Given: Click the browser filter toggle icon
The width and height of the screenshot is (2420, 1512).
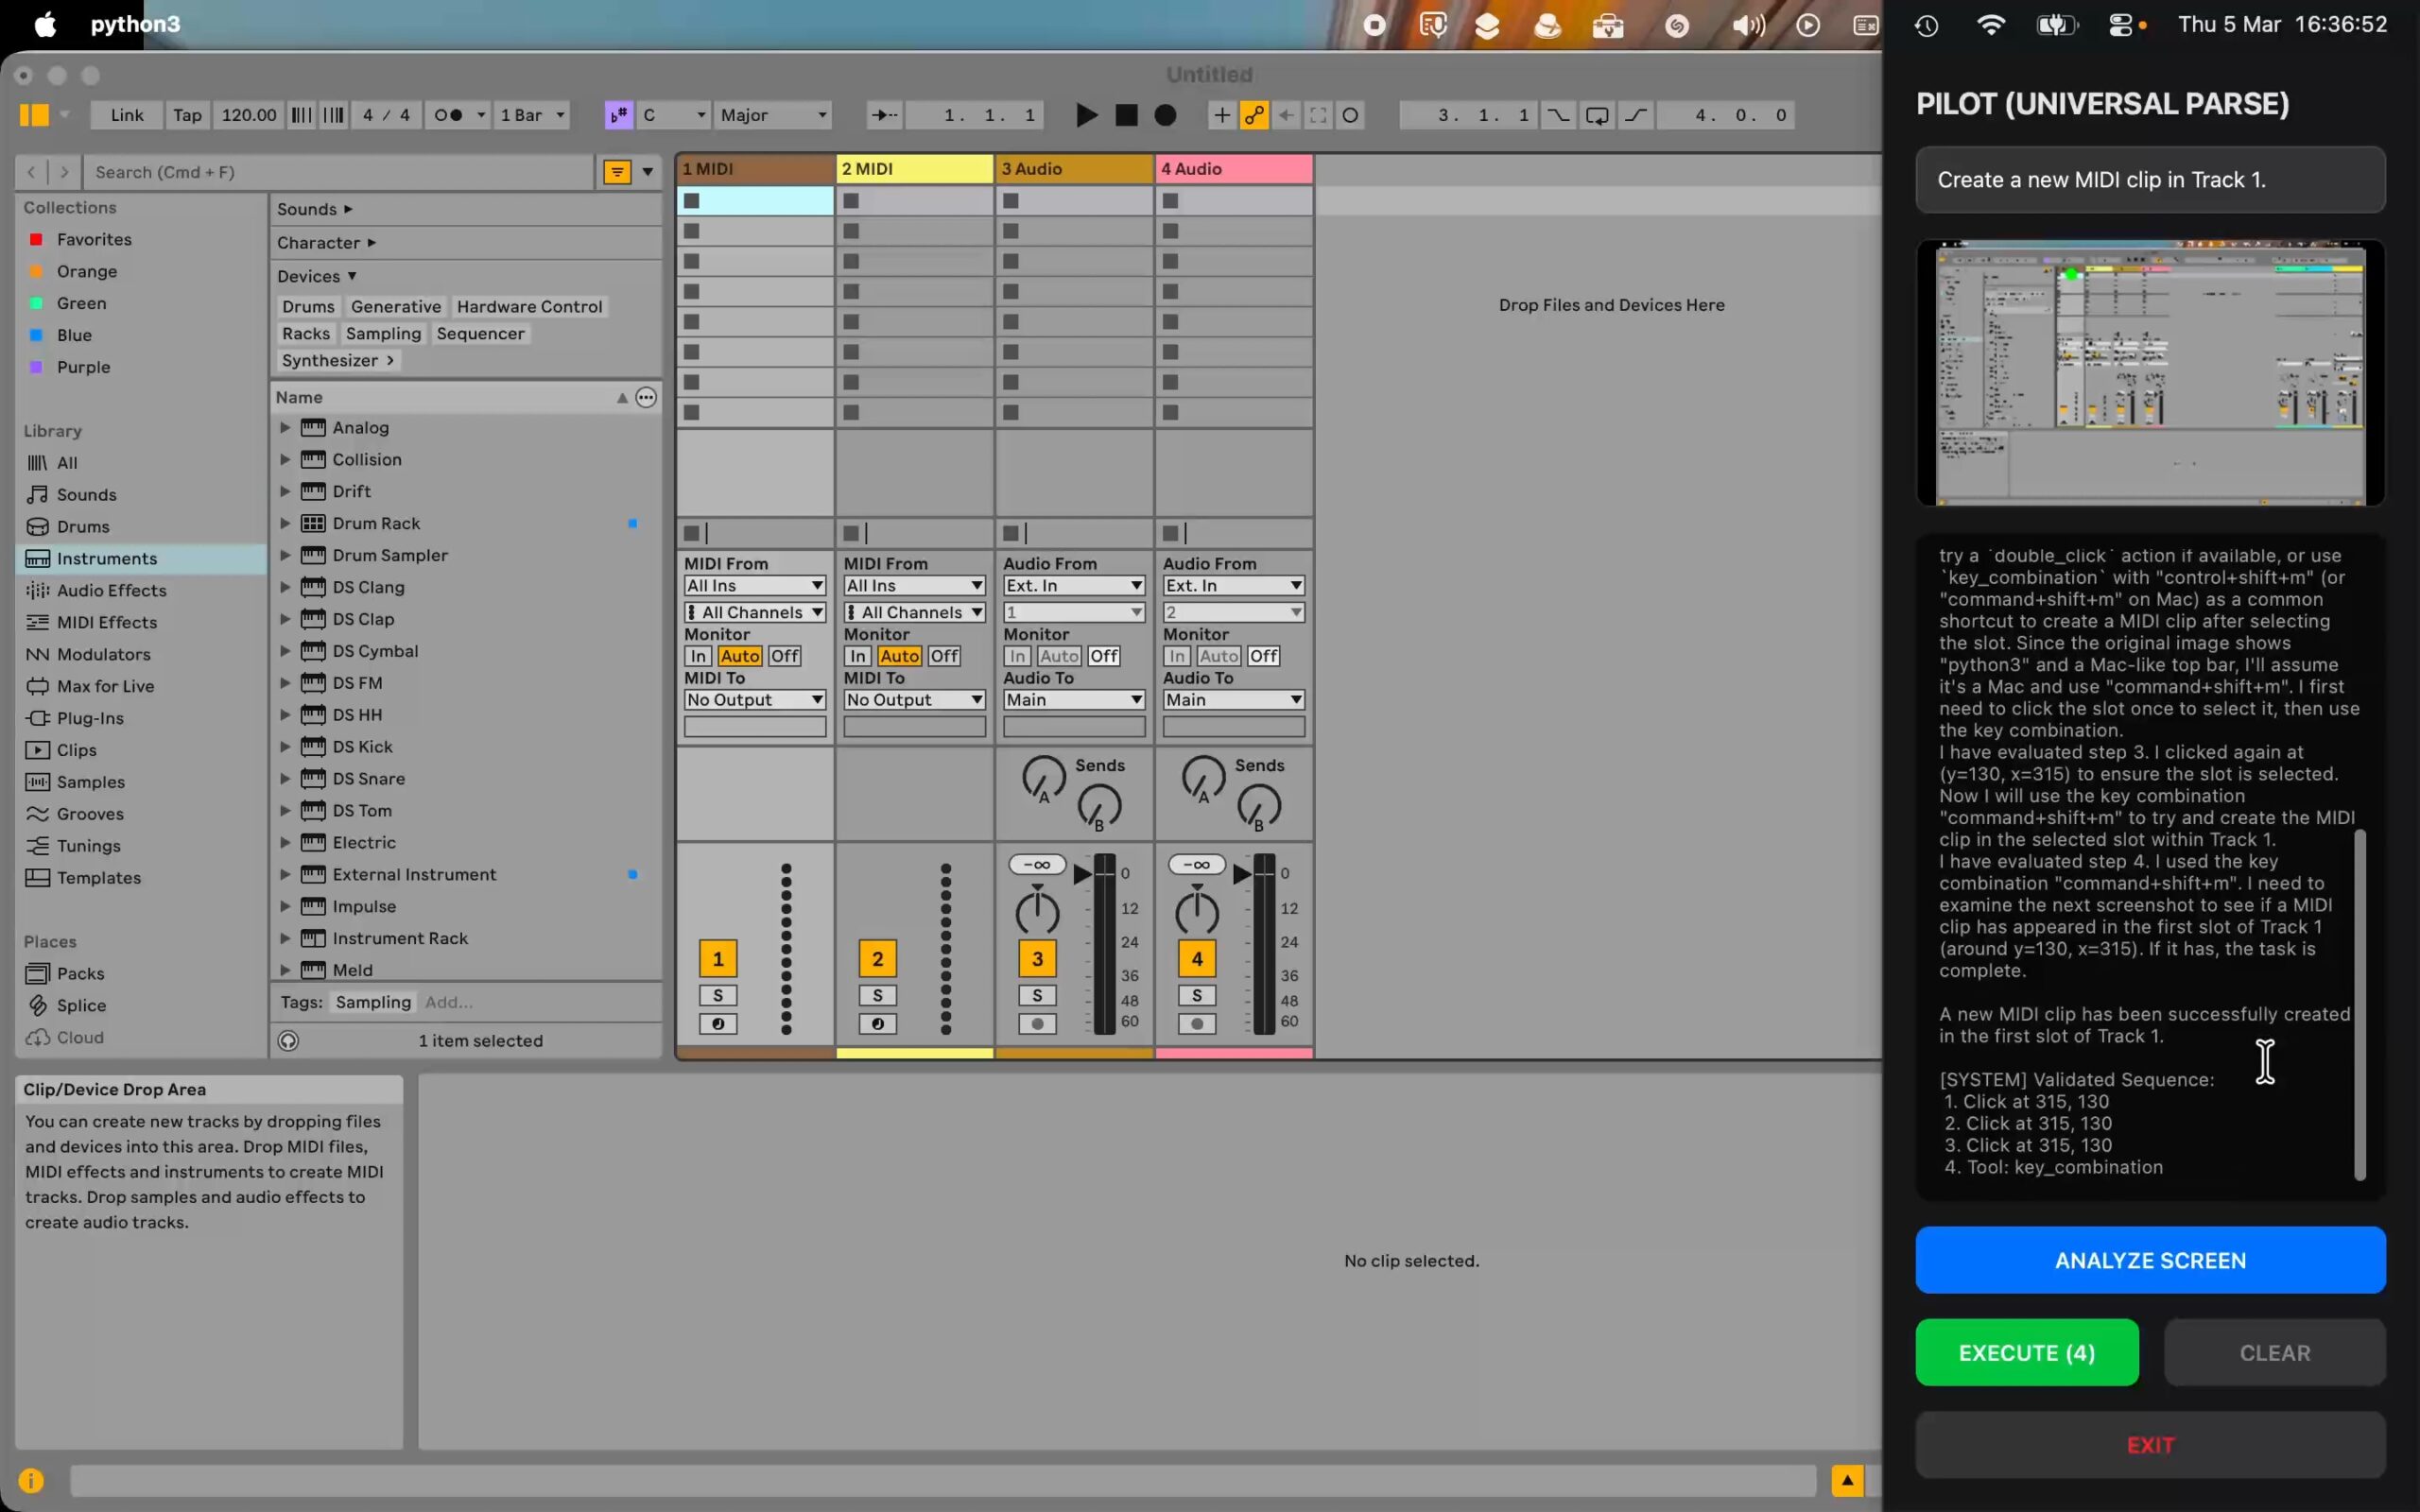Looking at the screenshot, I should point(617,172).
